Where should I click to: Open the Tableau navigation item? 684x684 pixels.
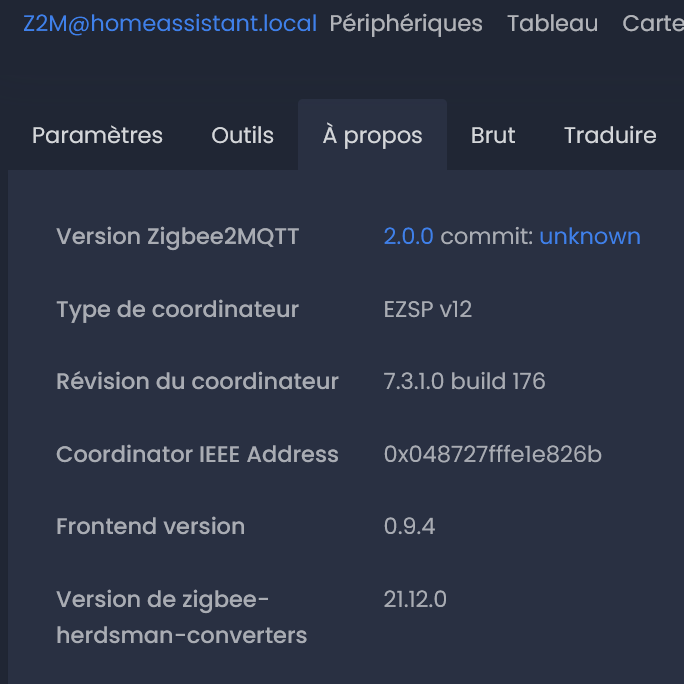(552, 23)
